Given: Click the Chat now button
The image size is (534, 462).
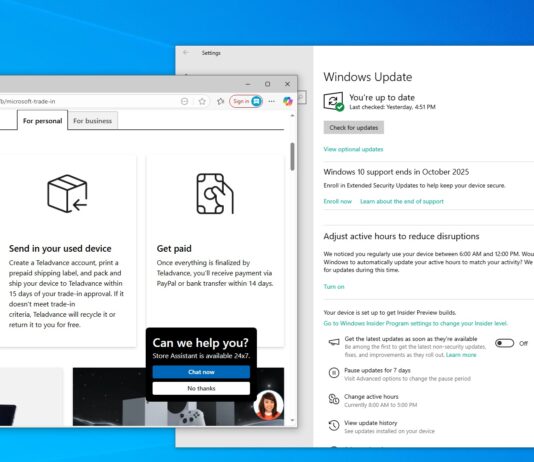Looking at the screenshot, I should 201,372.
